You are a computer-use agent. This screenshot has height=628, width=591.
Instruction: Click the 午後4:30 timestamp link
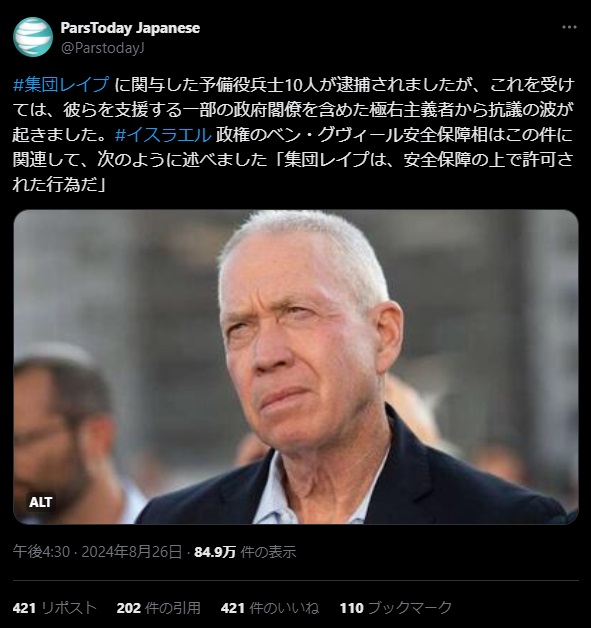pos(41,552)
